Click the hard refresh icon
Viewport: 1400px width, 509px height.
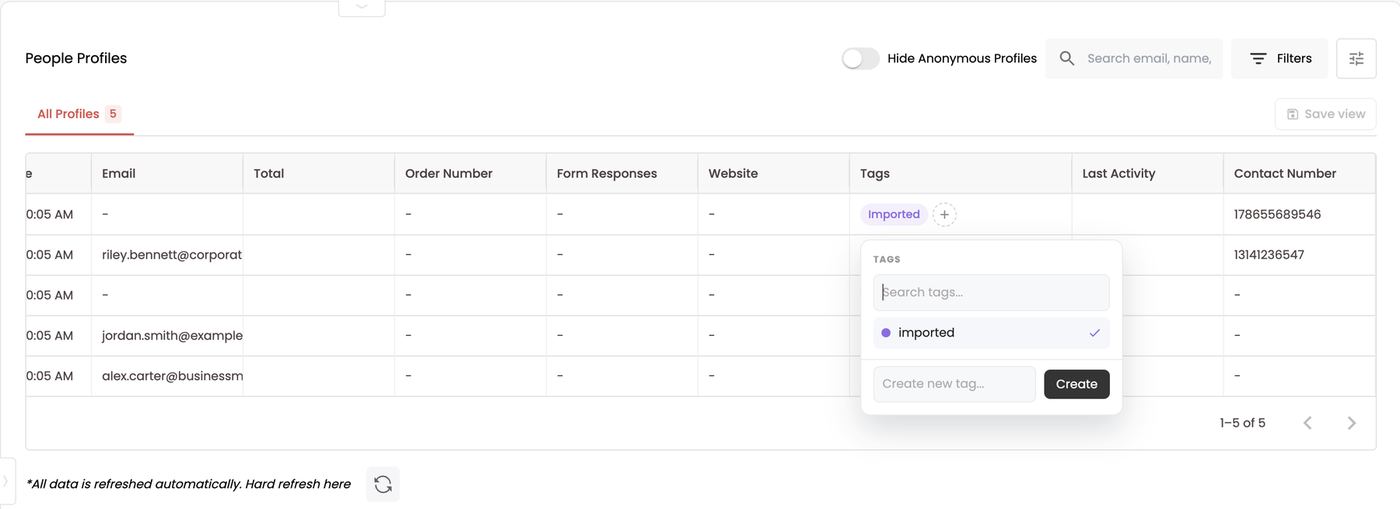point(383,485)
